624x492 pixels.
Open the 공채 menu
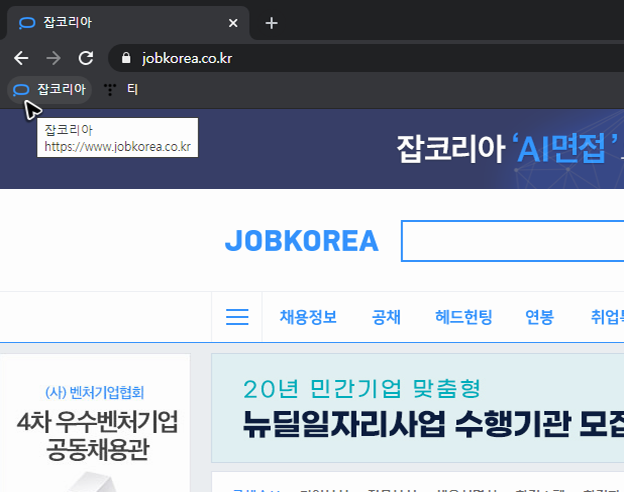[386, 317]
